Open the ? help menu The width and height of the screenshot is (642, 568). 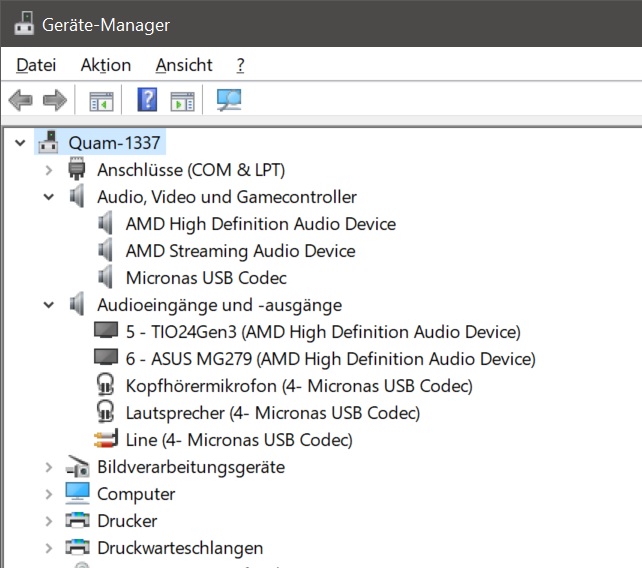[240, 65]
